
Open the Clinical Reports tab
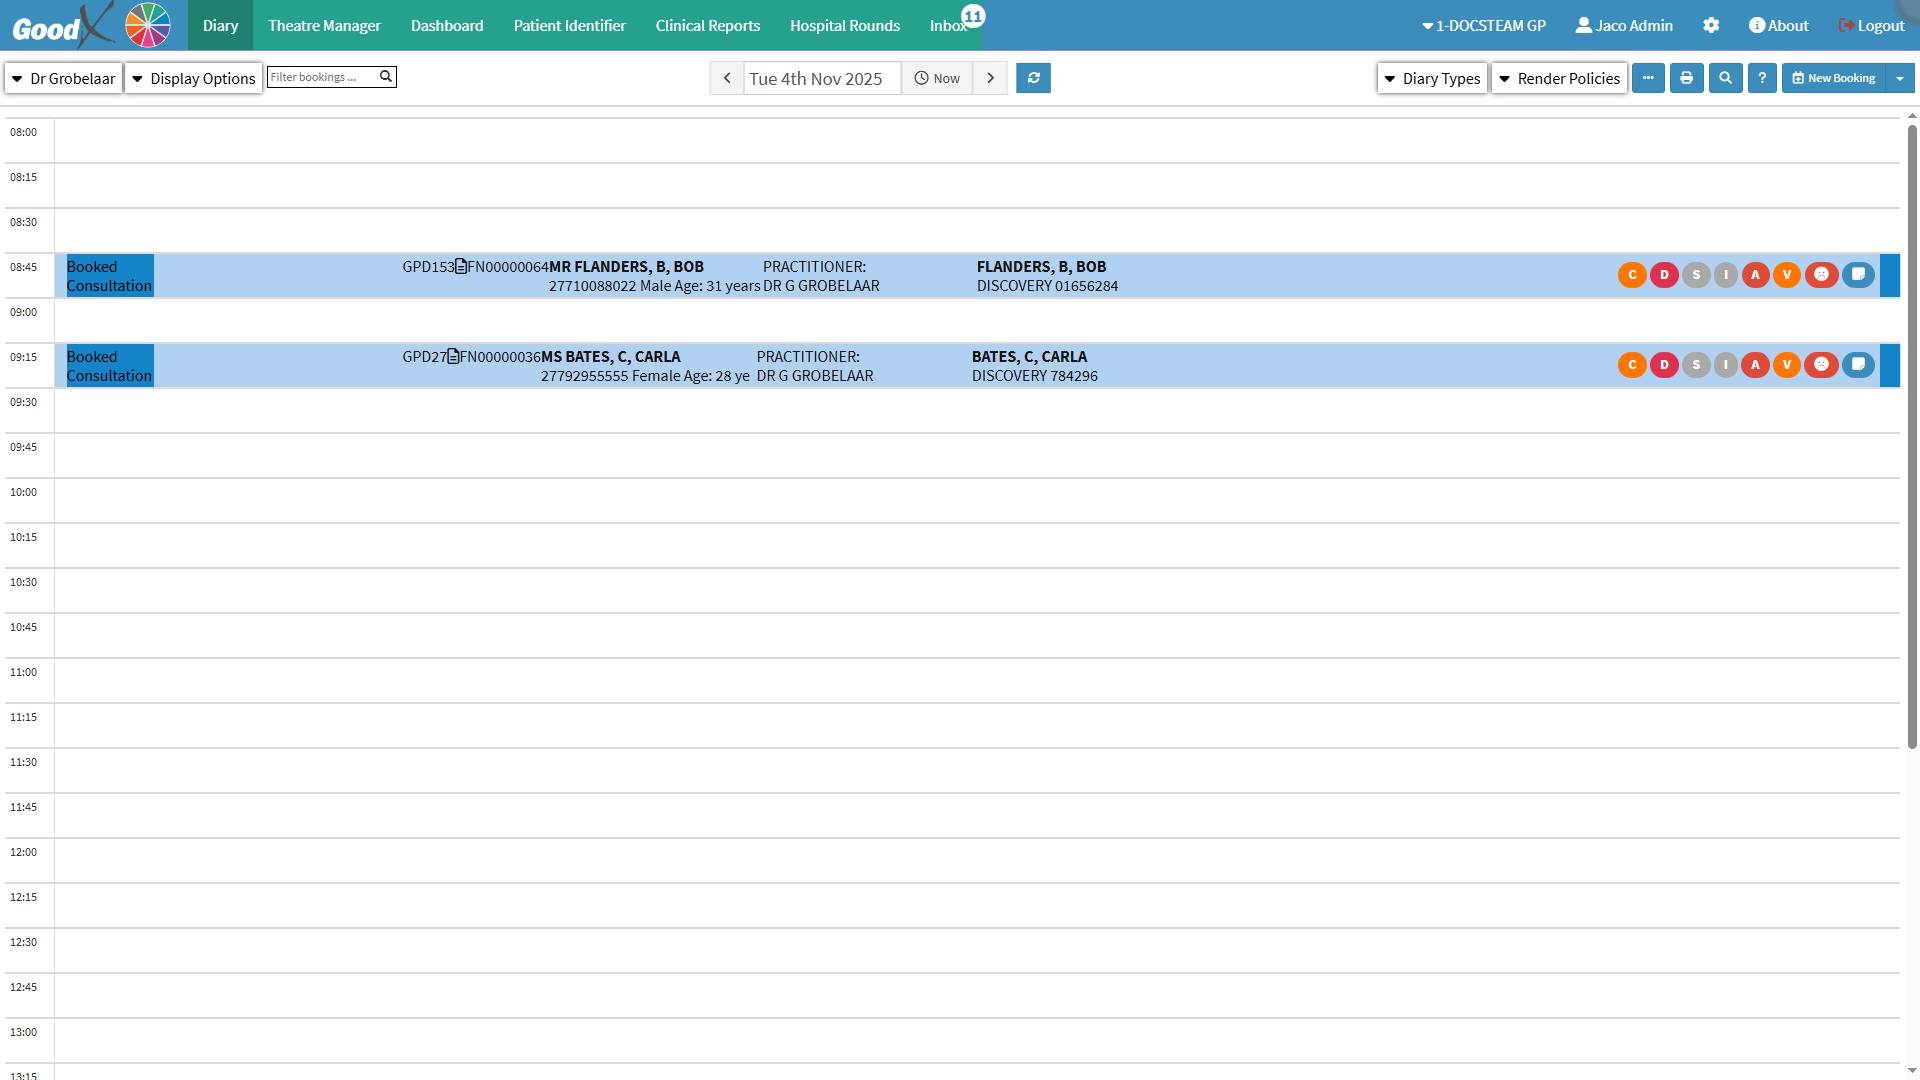tap(707, 25)
